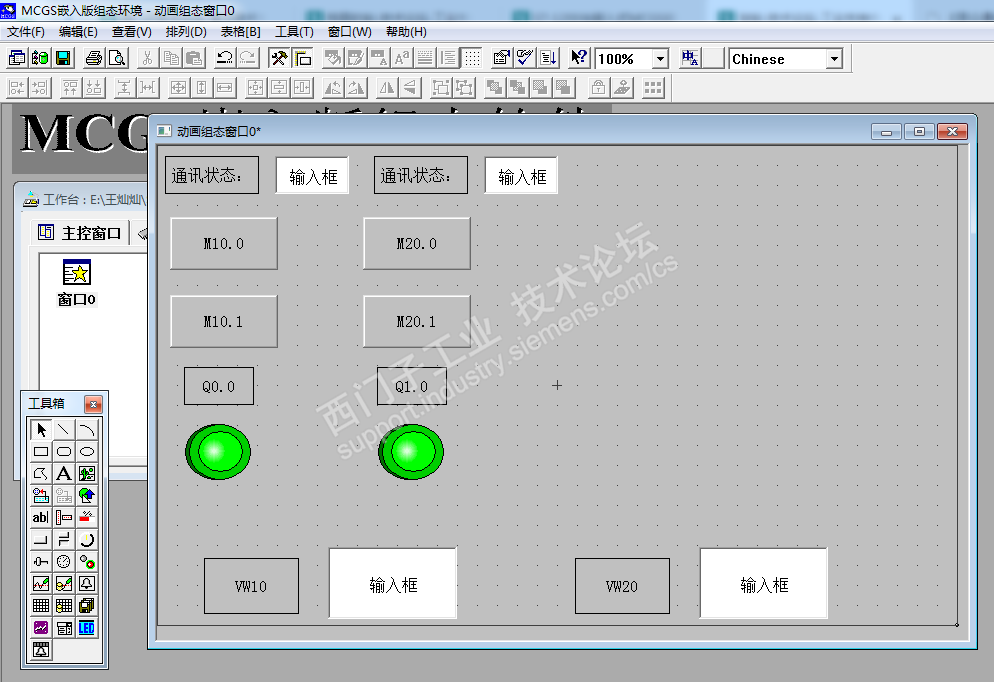
Task: Click the M20.0 button on canvas
Action: [416, 243]
